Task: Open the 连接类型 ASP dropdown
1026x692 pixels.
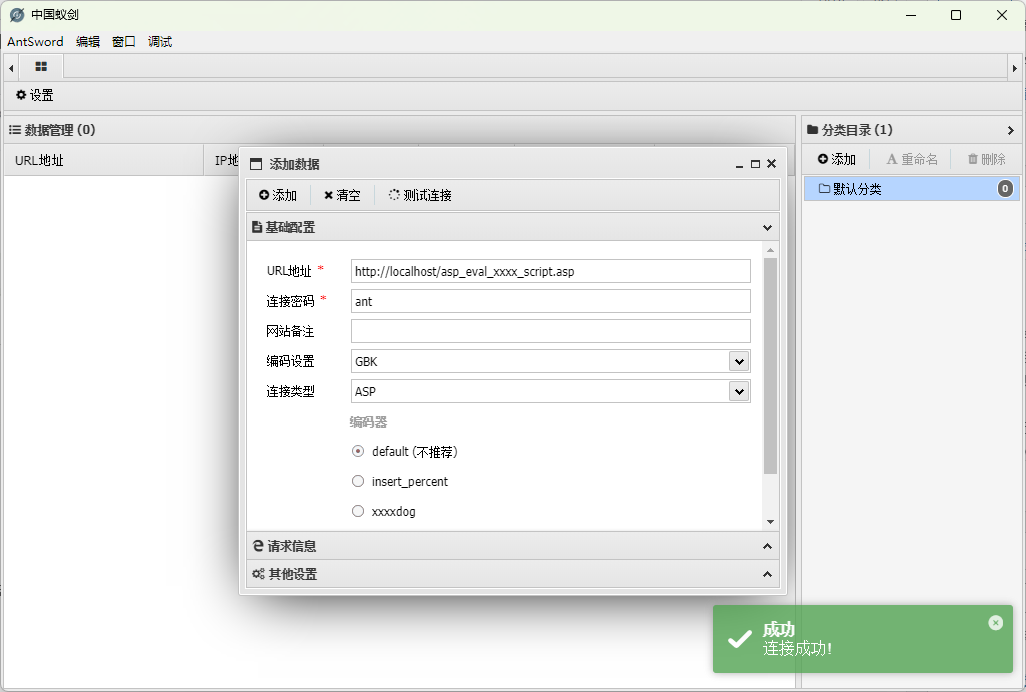Action: click(x=739, y=391)
